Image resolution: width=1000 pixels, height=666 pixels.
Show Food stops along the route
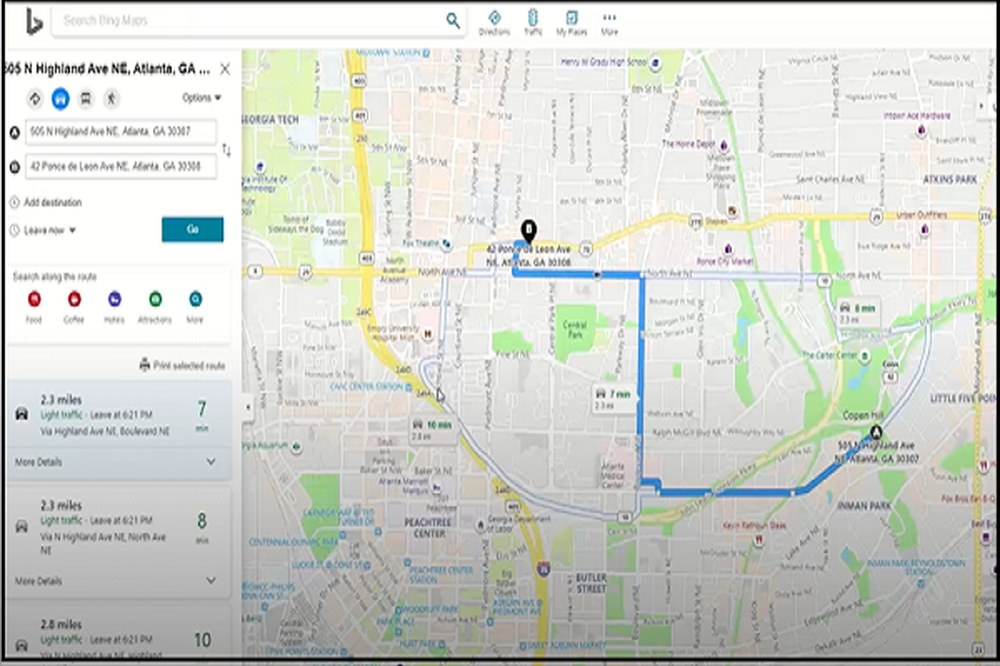pos(34,300)
